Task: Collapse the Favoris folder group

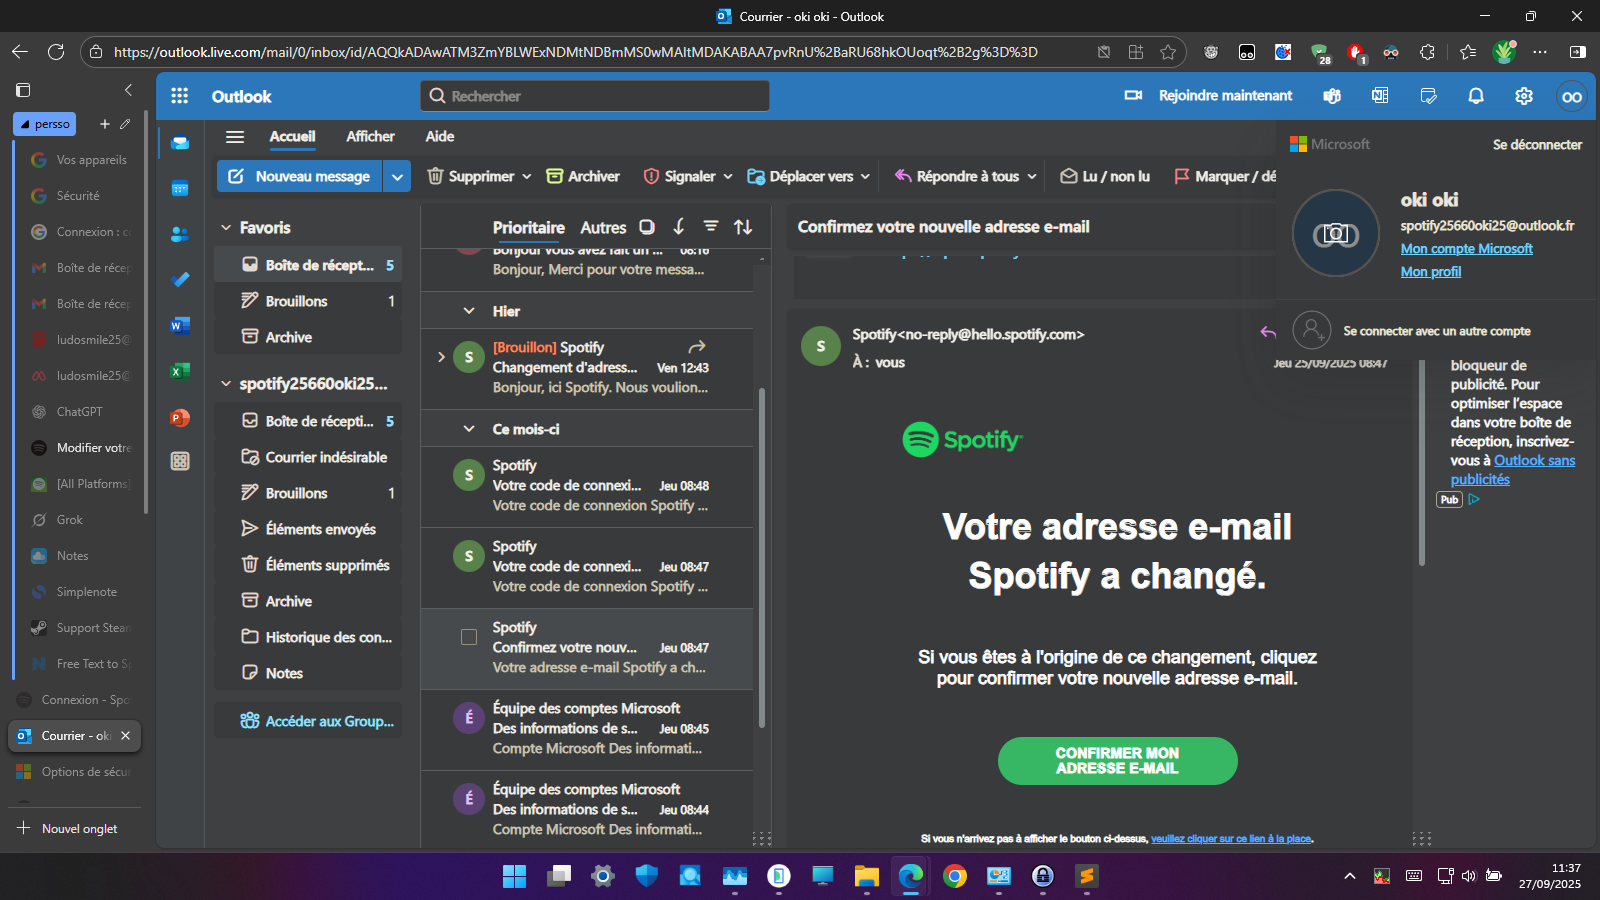Action: [x=226, y=228]
